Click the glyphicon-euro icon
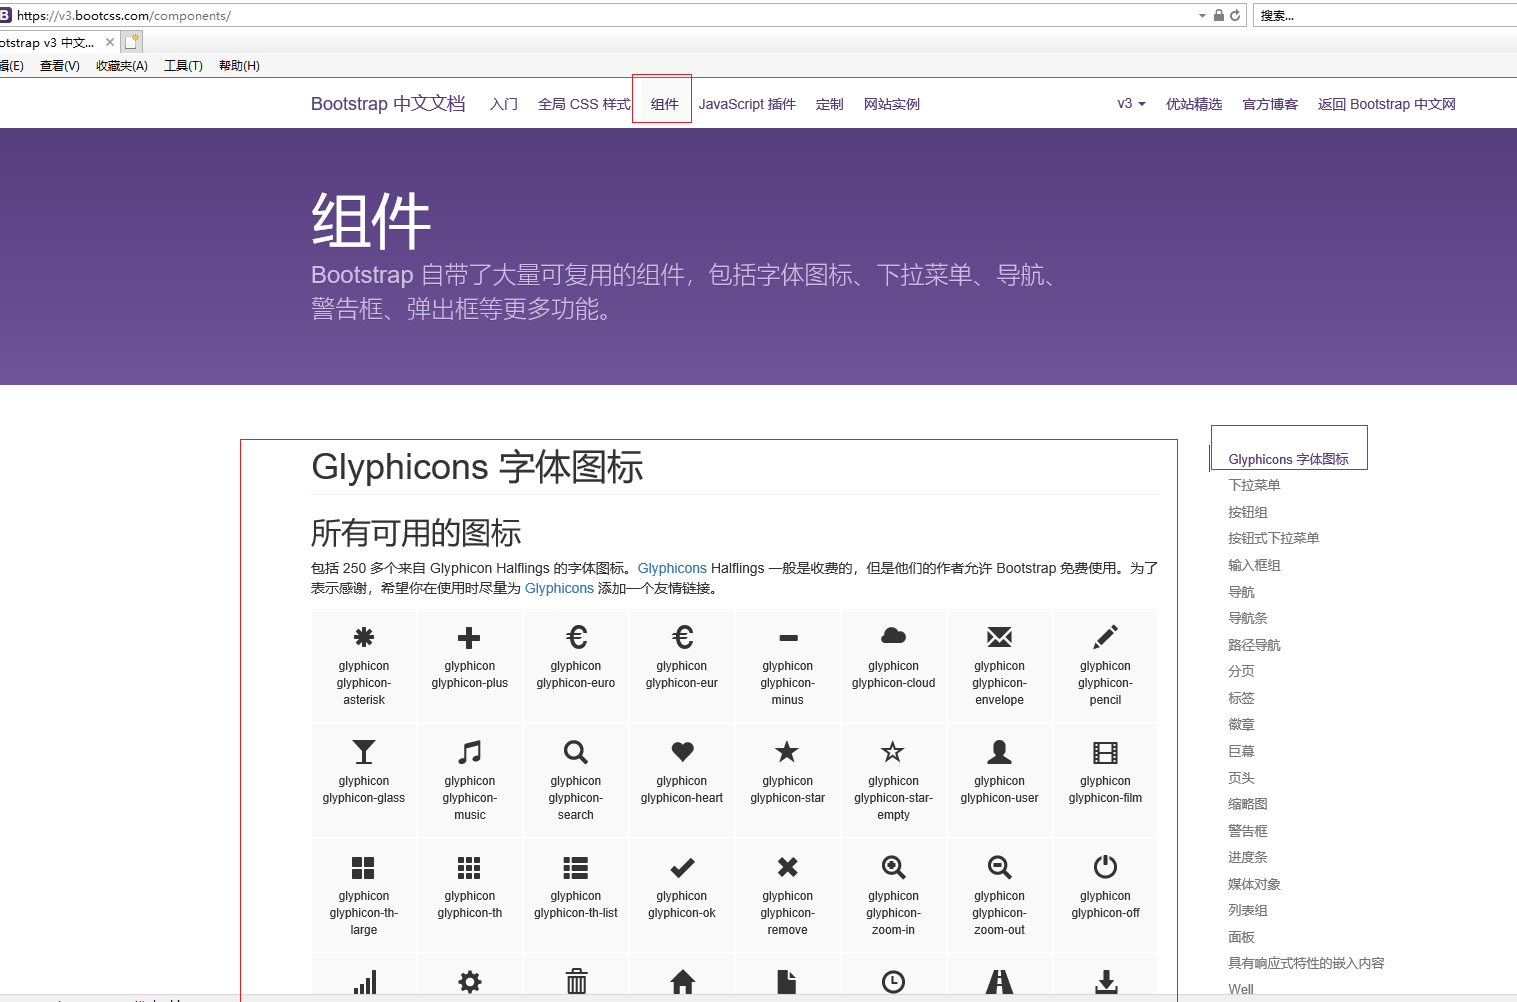The height and width of the screenshot is (1002, 1517). [576, 637]
